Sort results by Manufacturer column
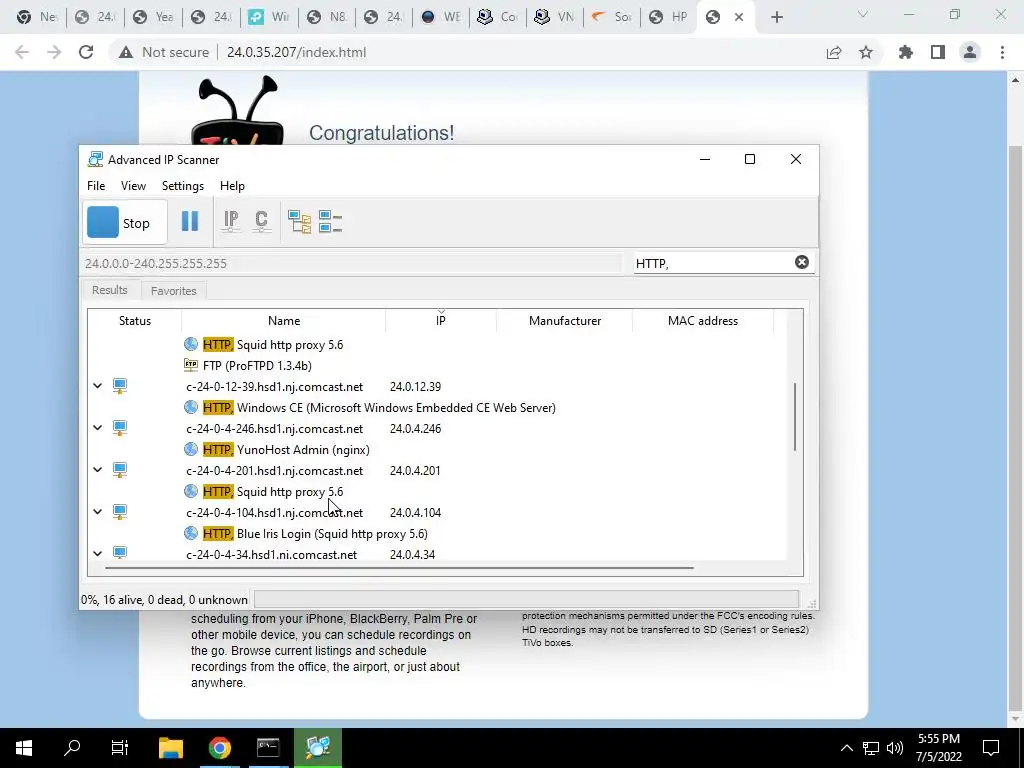 [x=565, y=321]
